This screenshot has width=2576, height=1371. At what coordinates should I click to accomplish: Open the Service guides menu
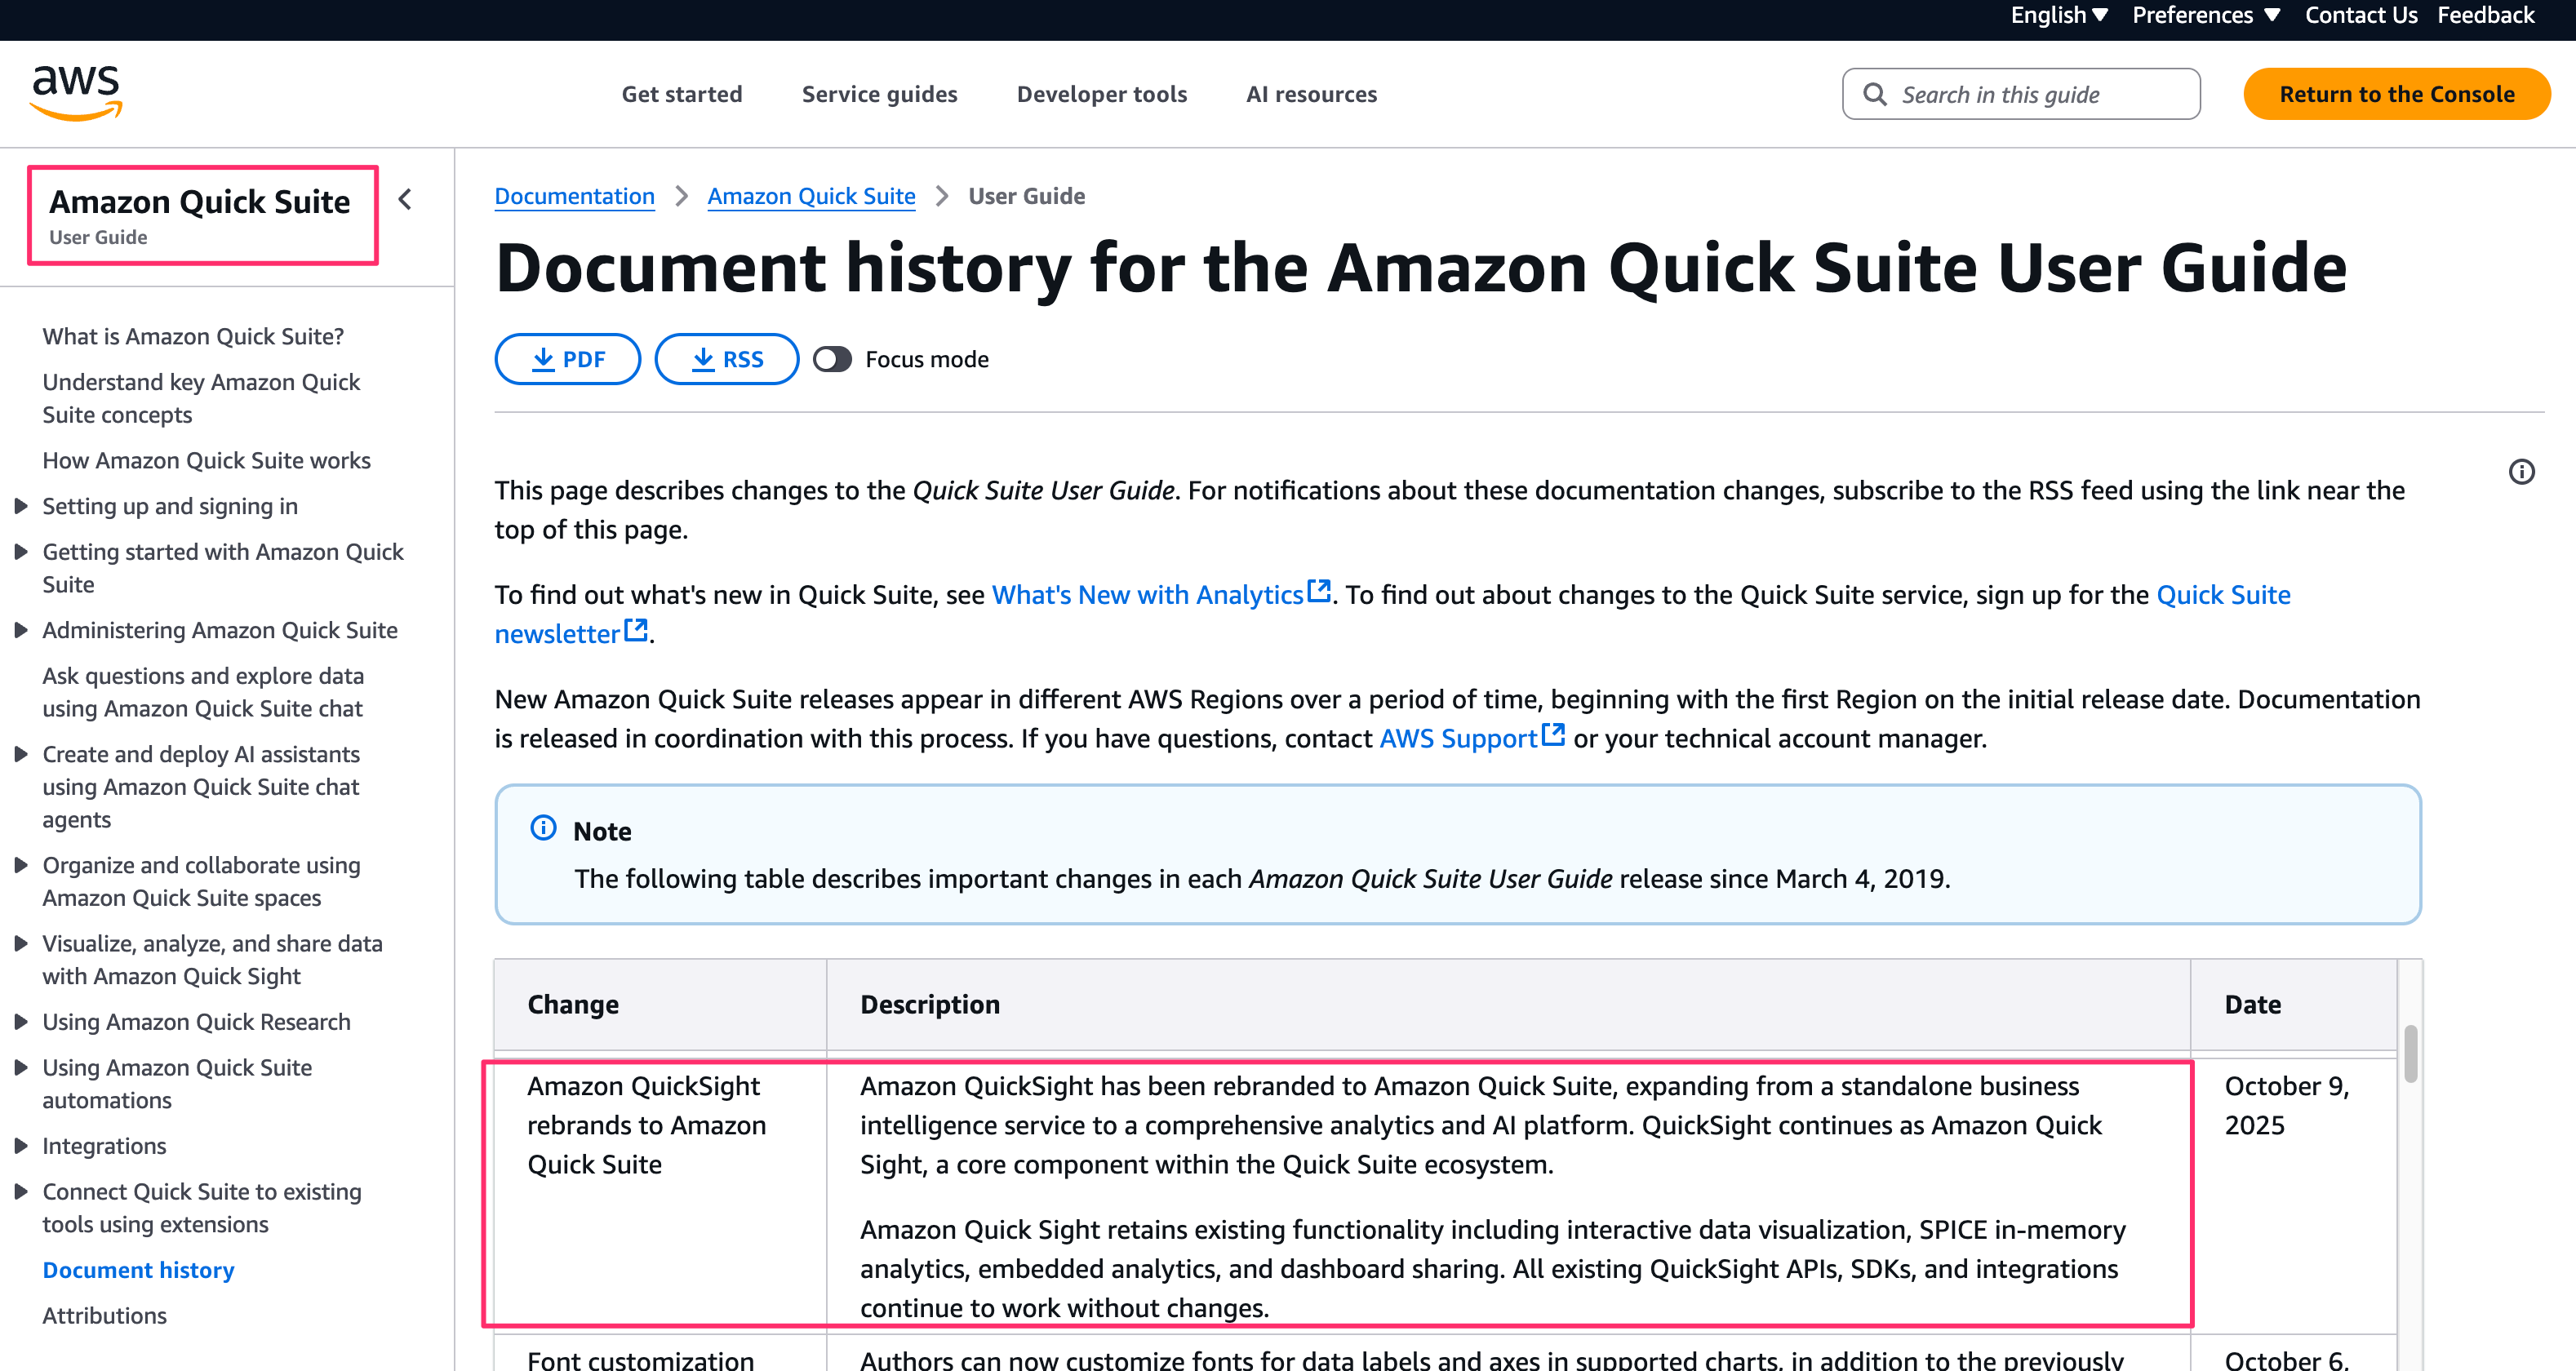click(x=879, y=94)
